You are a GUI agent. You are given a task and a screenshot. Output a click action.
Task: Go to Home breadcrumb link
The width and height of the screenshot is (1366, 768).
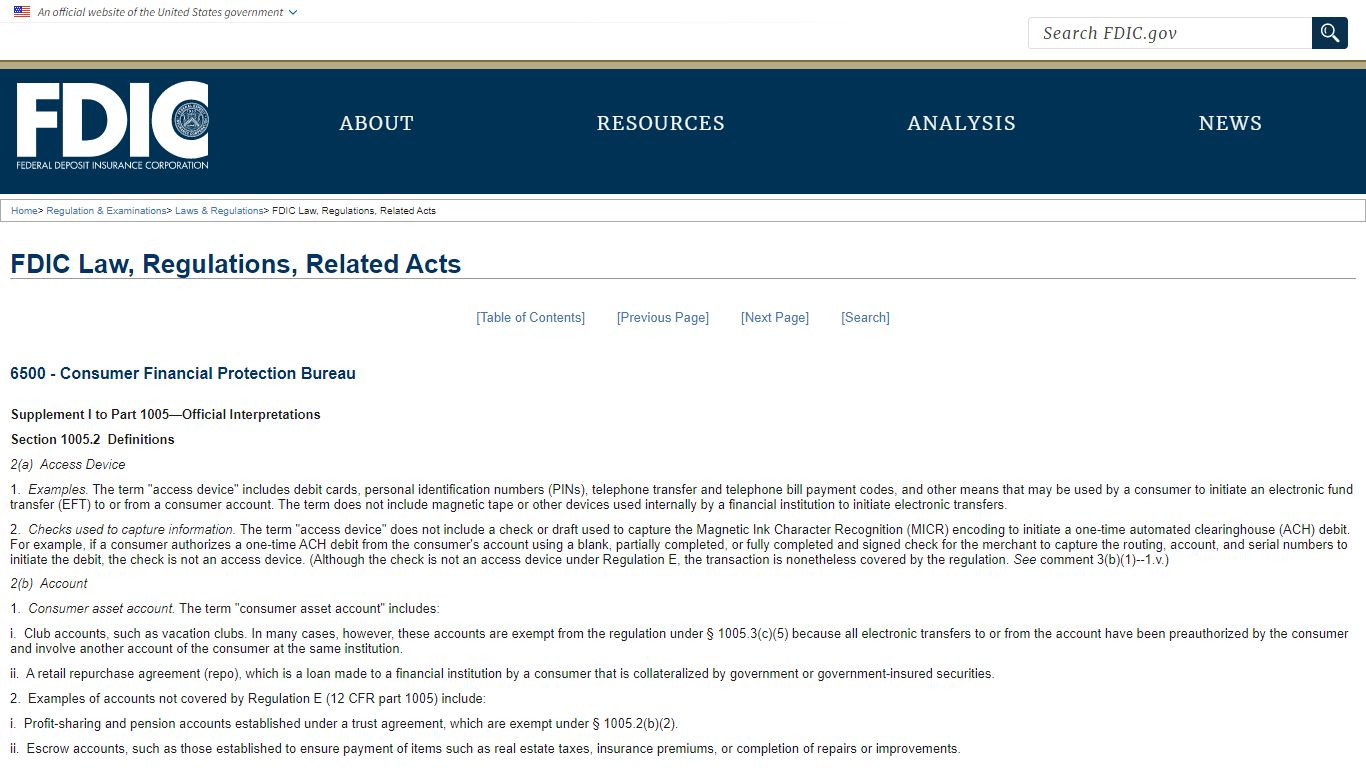24,211
